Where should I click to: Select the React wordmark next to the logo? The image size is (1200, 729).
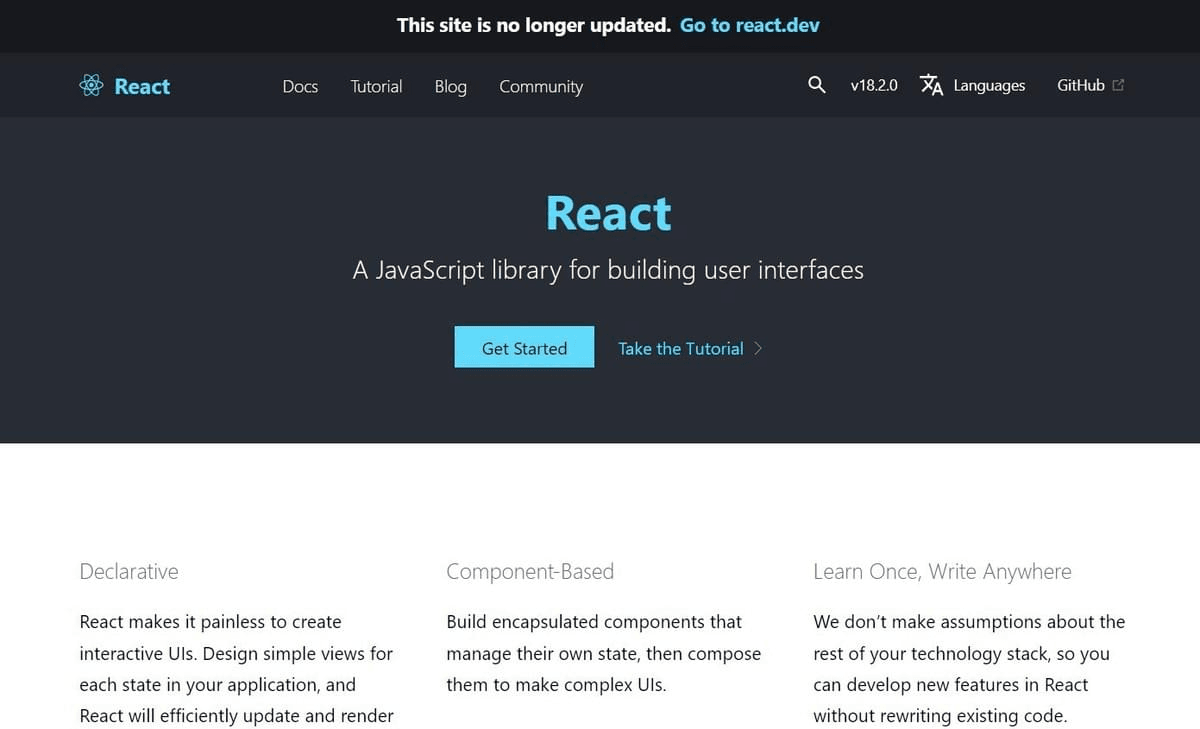click(x=141, y=86)
